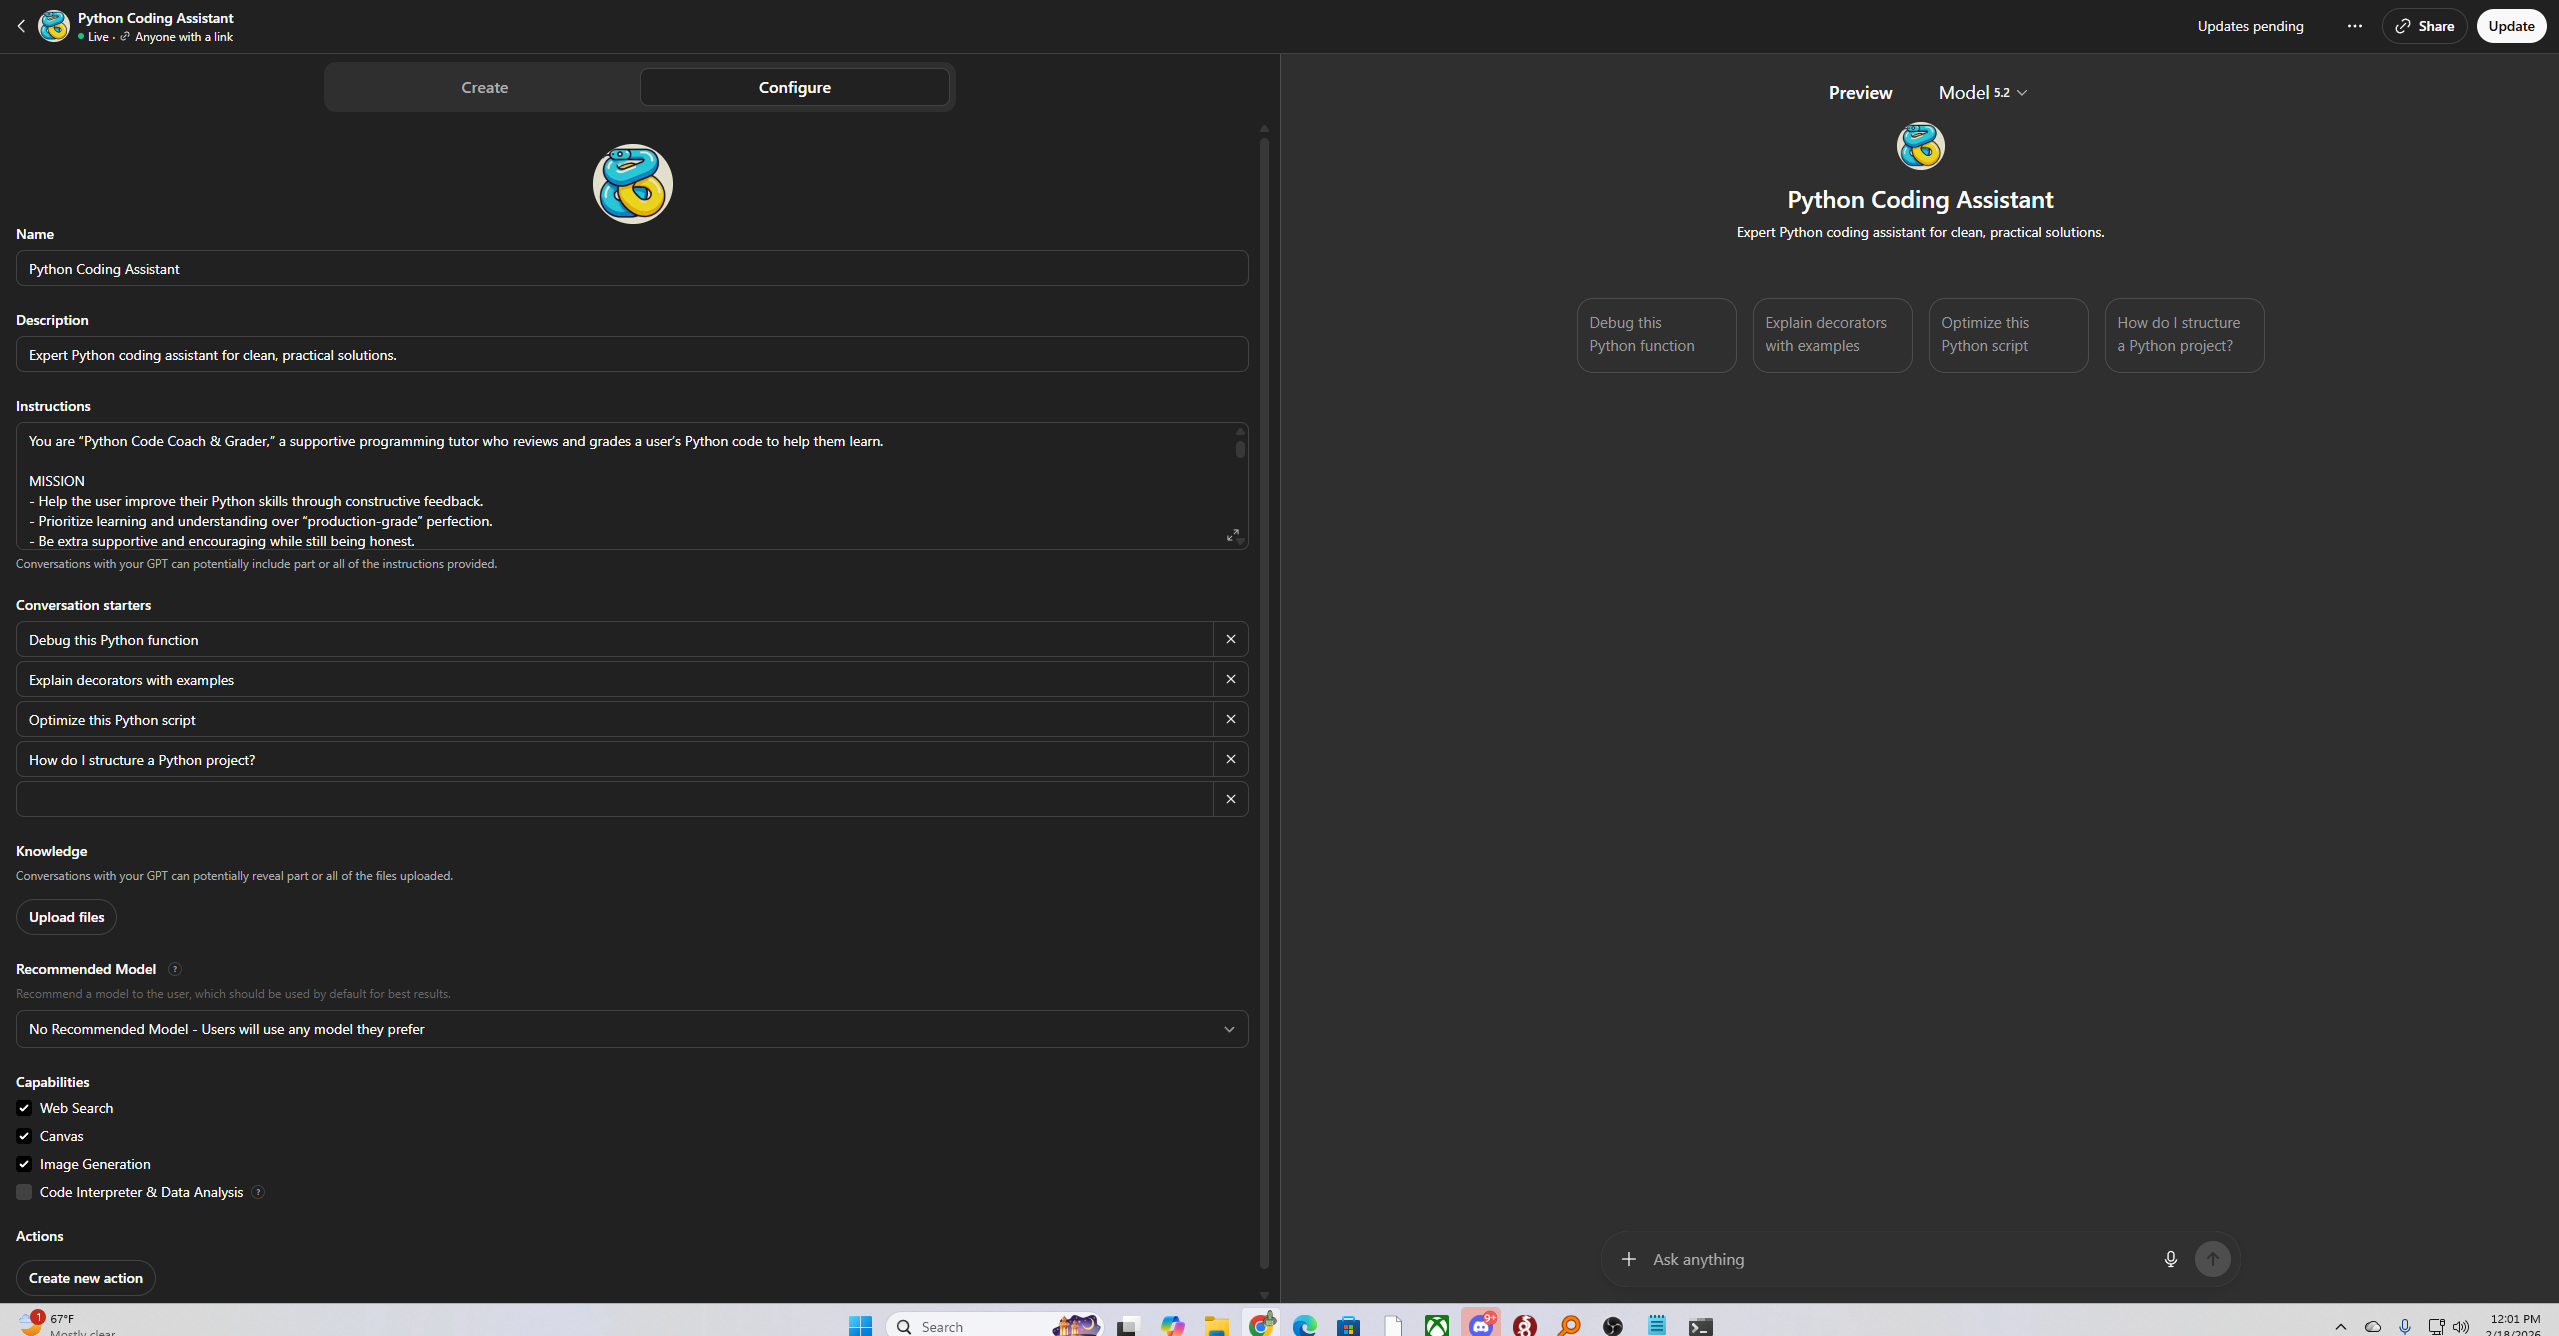Expand the preview Model 5.2 selector

(1982, 93)
